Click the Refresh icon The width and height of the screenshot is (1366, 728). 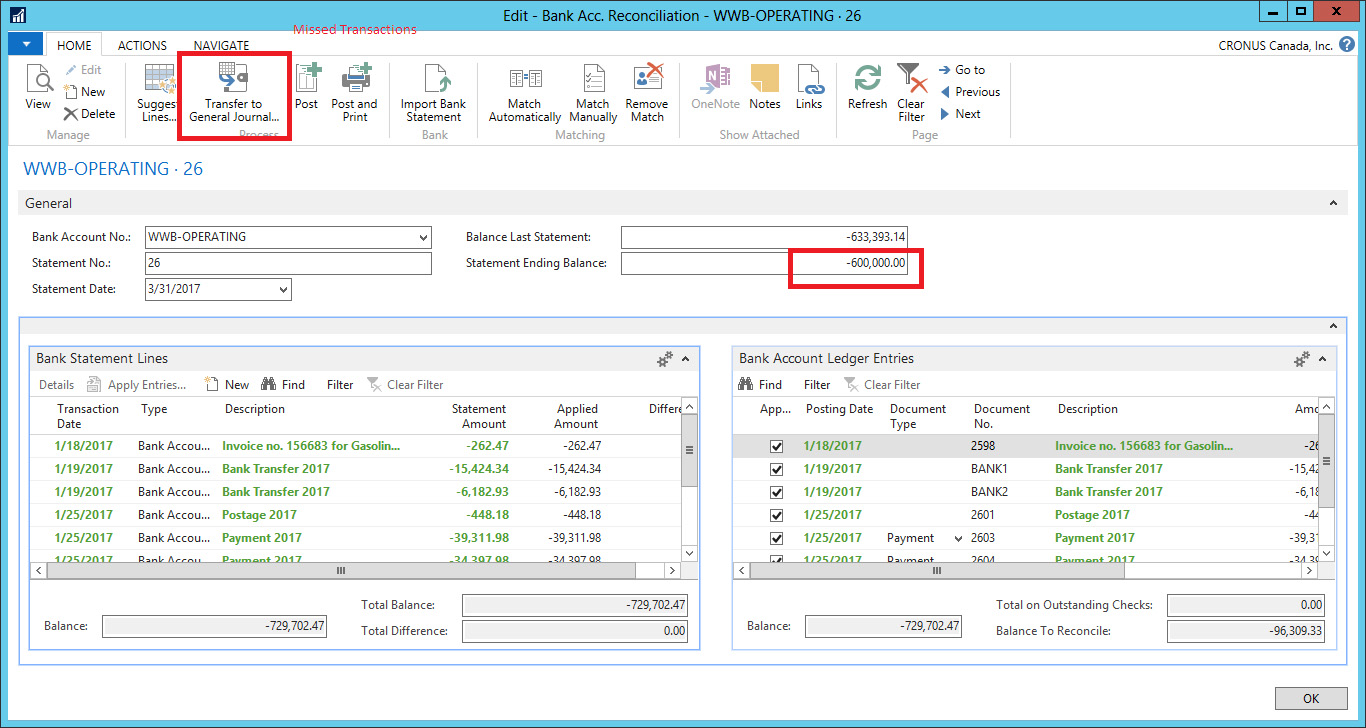(x=867, y=79)
